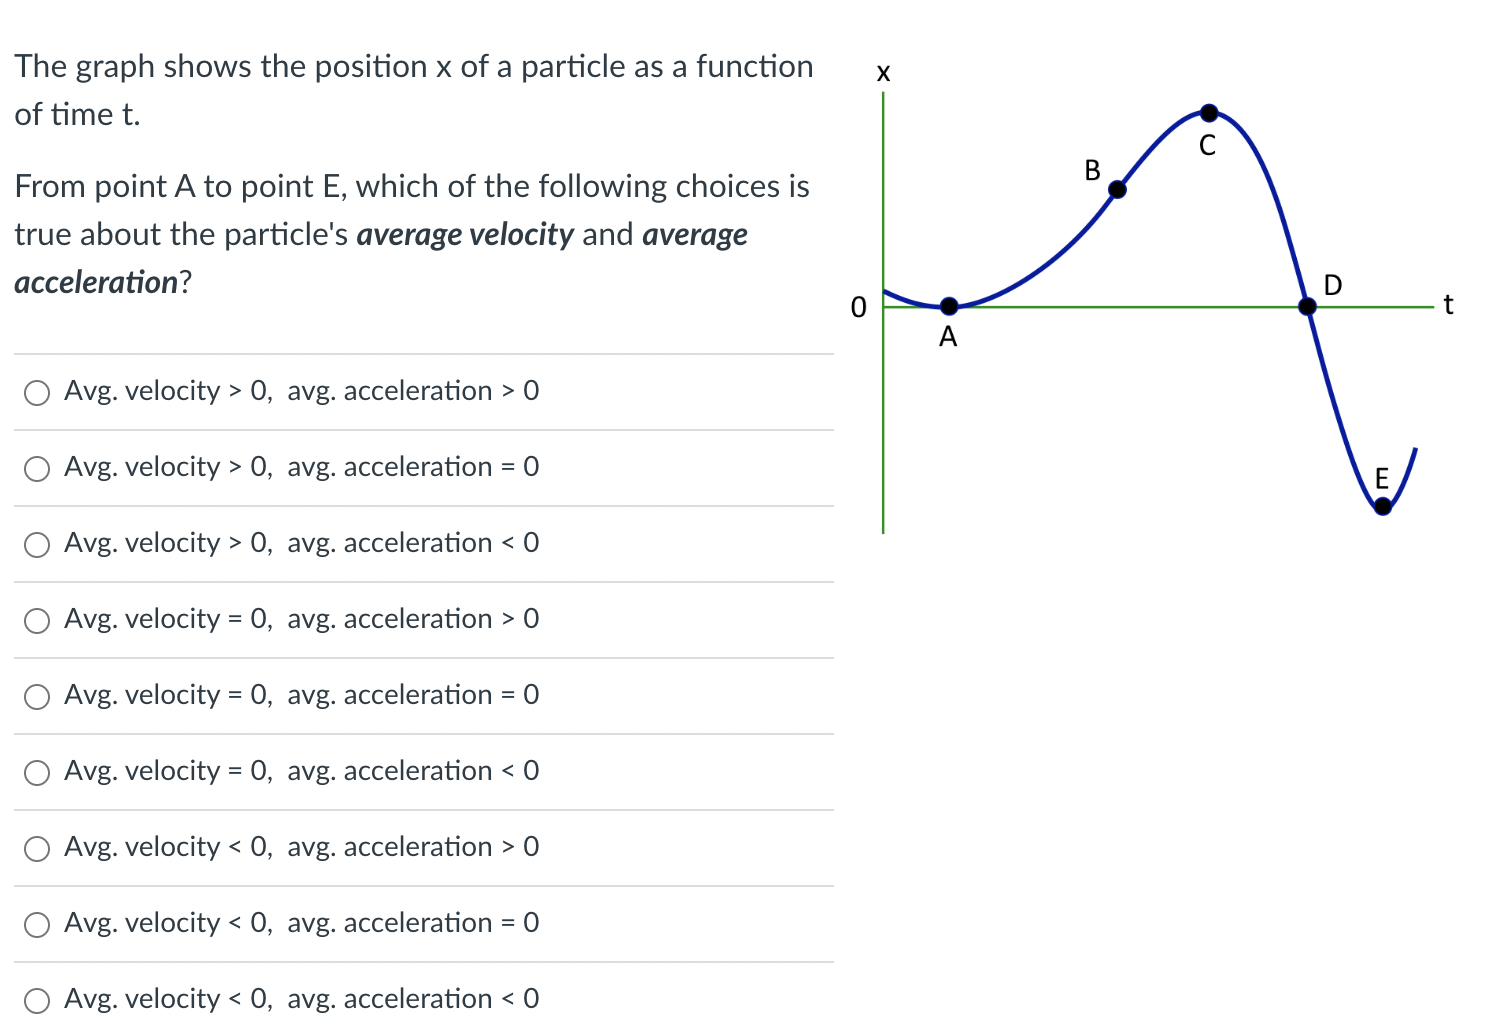The image size is (1498, 1028).
Task: Choose velocity = 0, acceleration < 0 radio
Action: pos(37,773)
